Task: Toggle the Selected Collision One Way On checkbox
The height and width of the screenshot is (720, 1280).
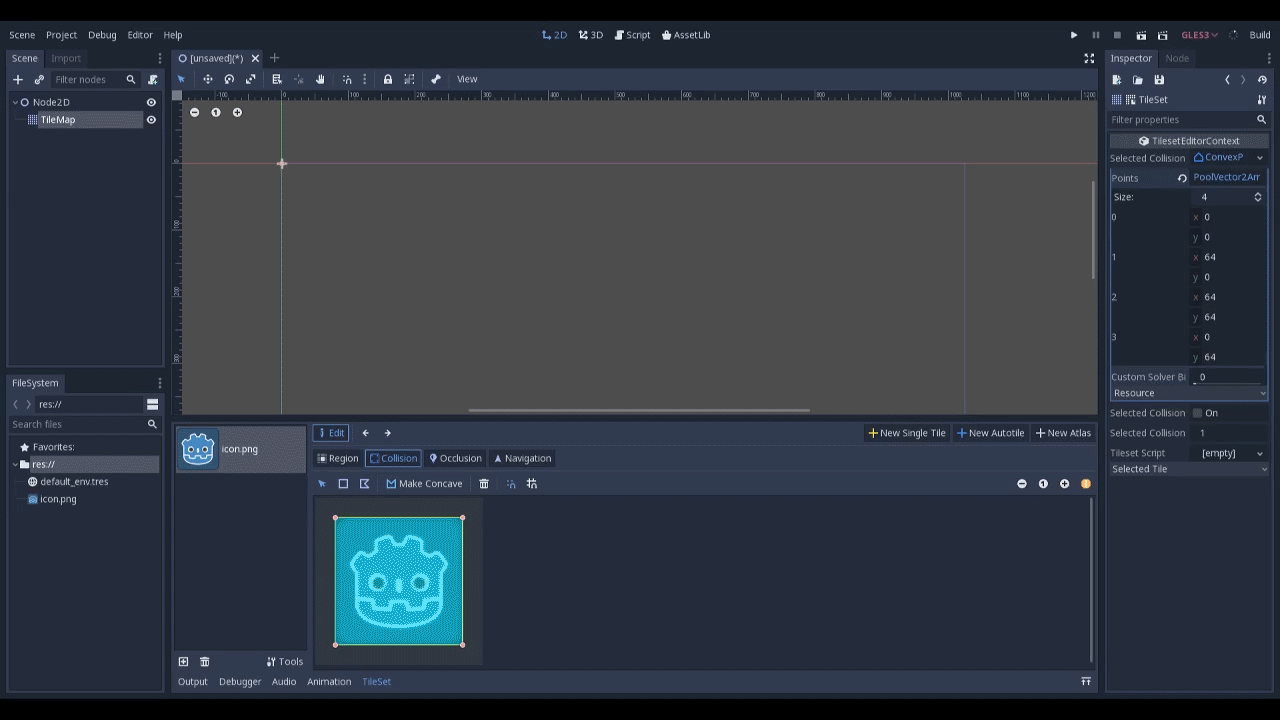Action: click(1197, 413)
